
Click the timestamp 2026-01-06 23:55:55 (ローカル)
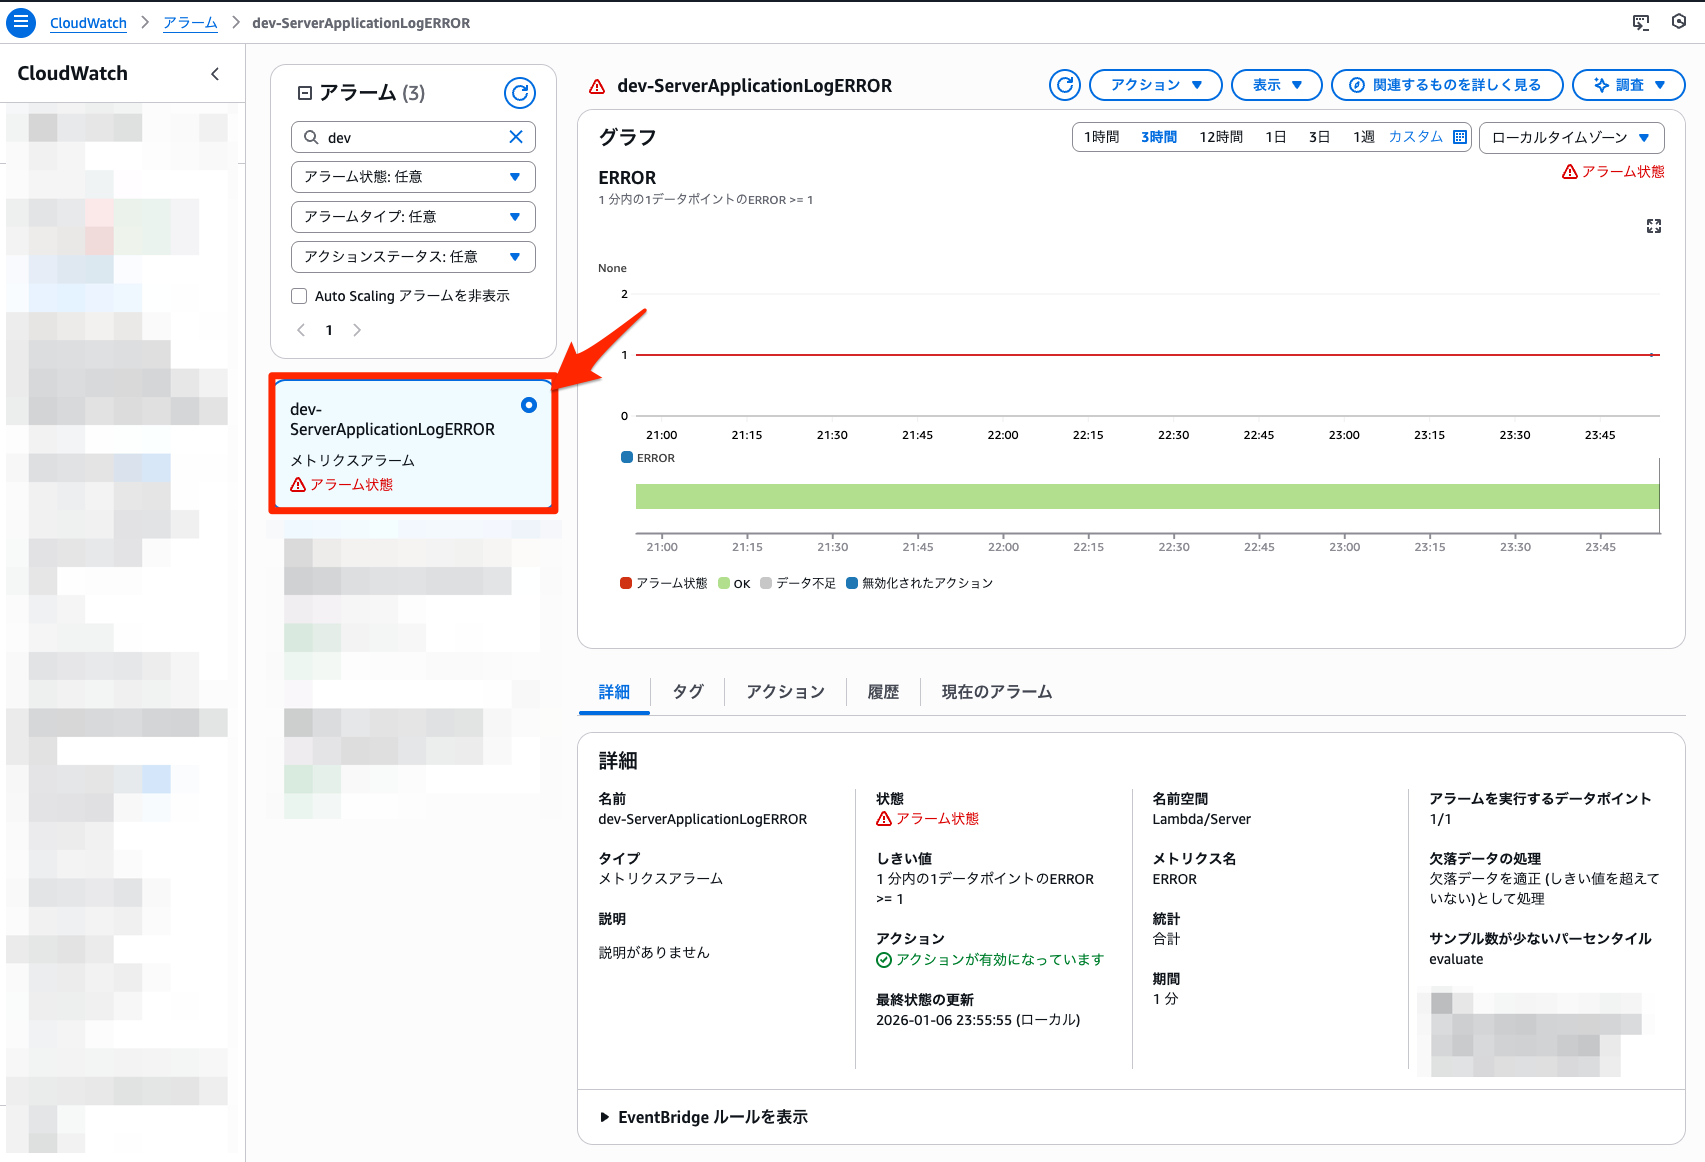[x=978, y=1020]
